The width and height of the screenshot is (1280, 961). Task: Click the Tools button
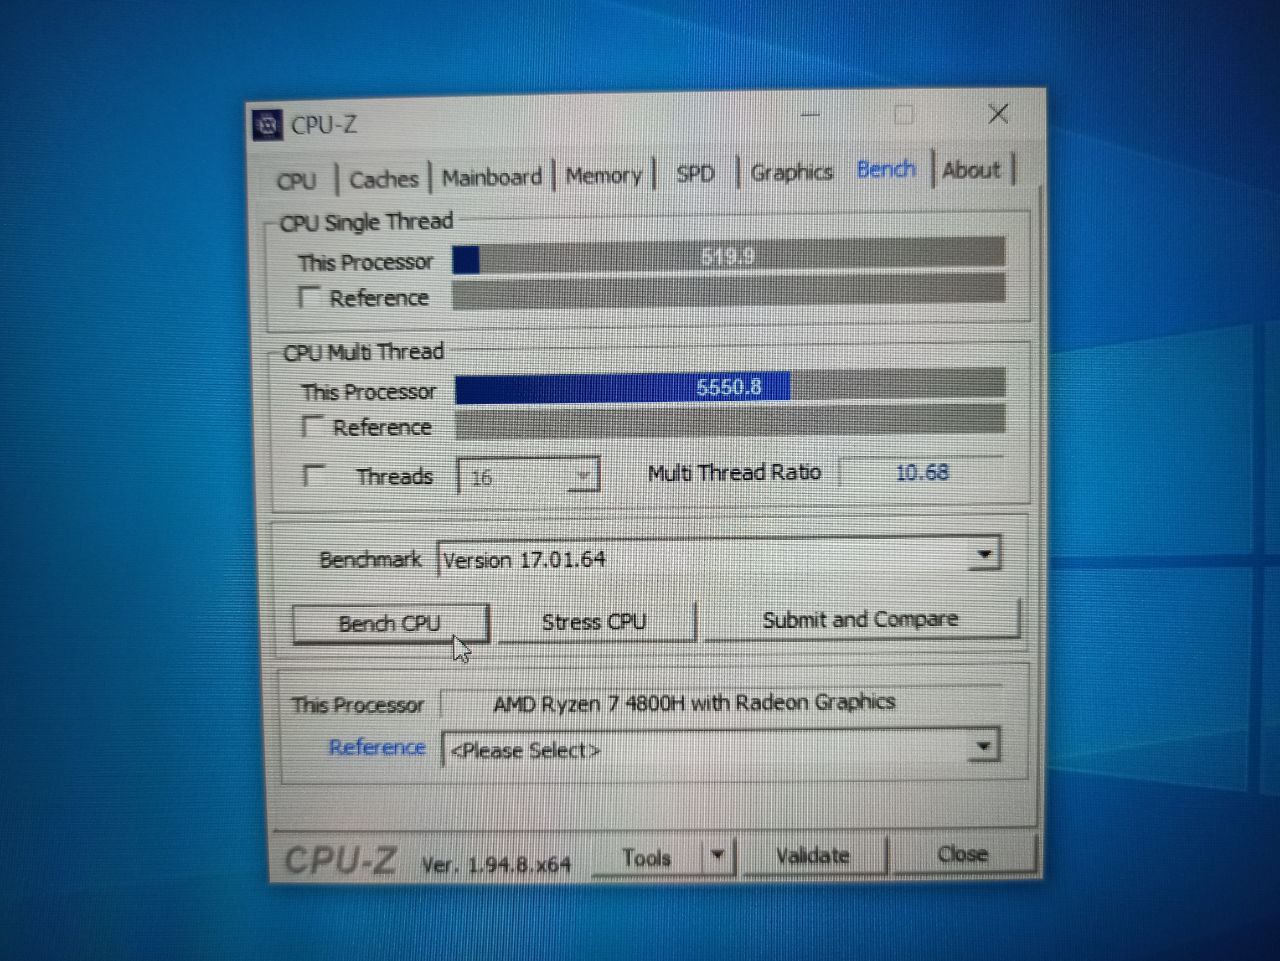(646, 858)
